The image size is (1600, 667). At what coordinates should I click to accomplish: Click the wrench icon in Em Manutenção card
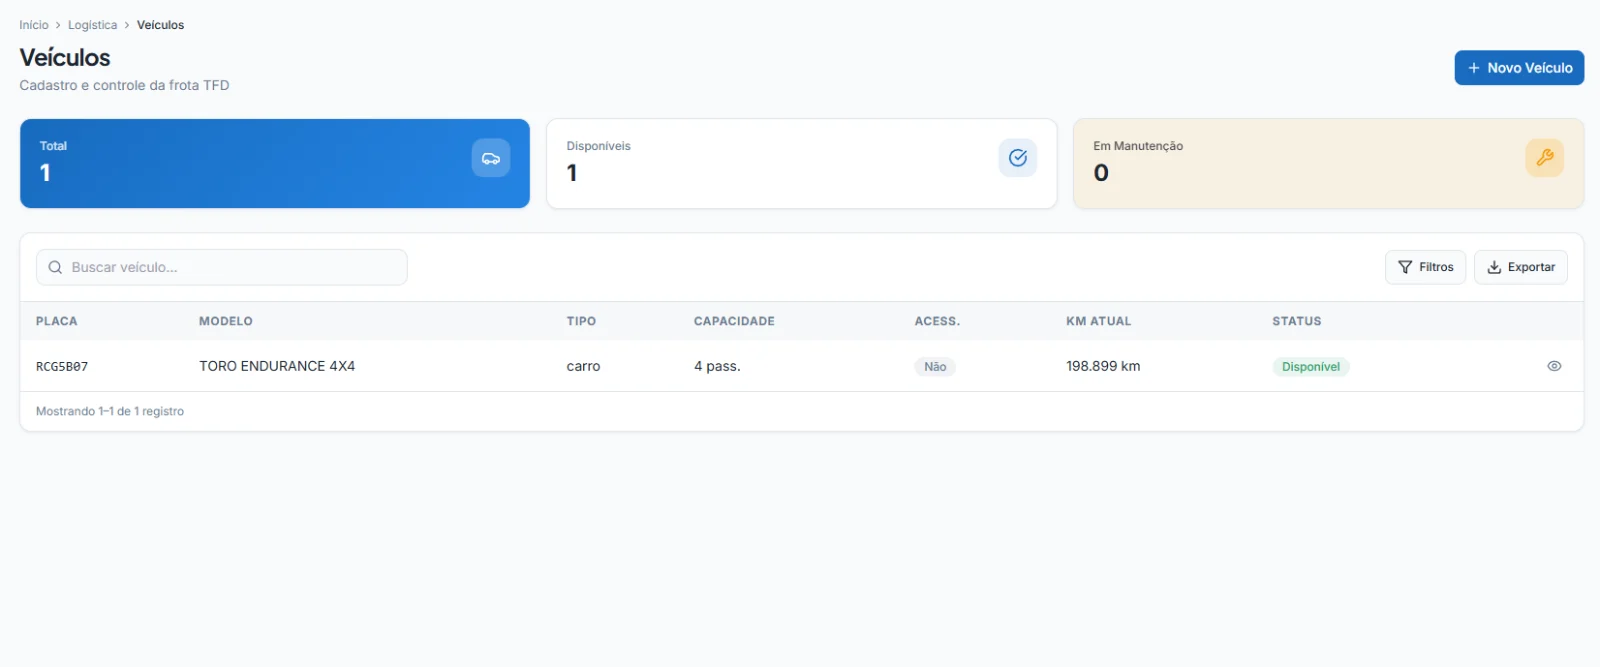tap(1545, 158)
